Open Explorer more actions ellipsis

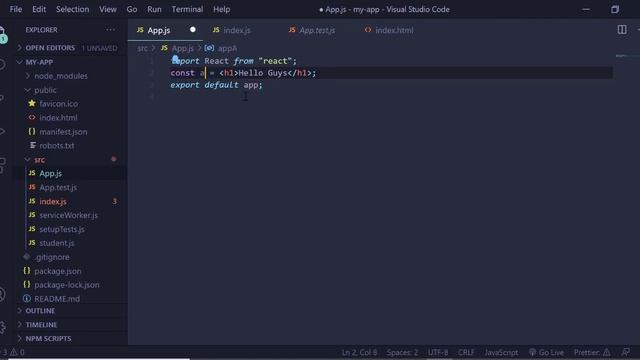tap(110, 30)
